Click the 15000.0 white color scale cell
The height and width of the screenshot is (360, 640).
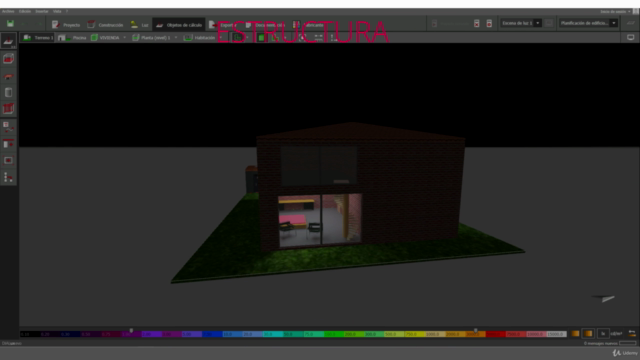click(556, 334)
